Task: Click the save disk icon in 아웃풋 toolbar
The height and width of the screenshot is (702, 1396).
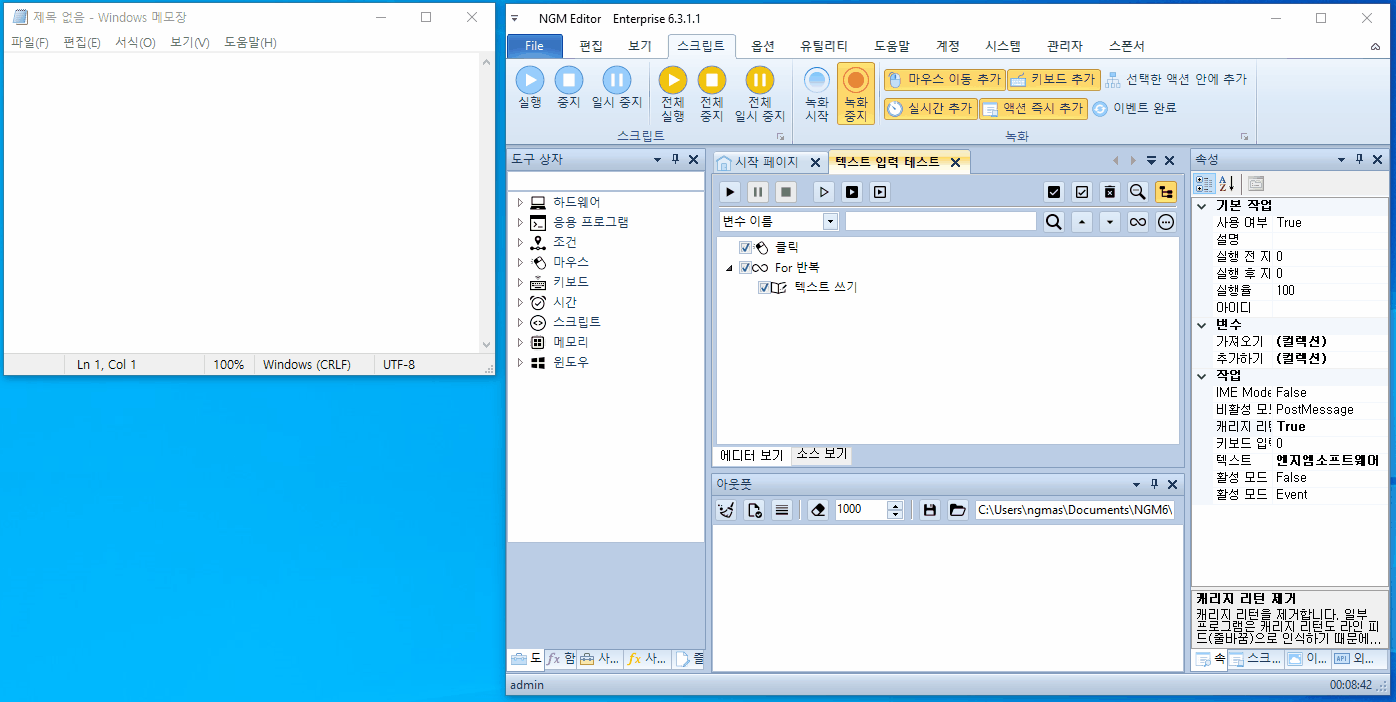Action: 930,510
